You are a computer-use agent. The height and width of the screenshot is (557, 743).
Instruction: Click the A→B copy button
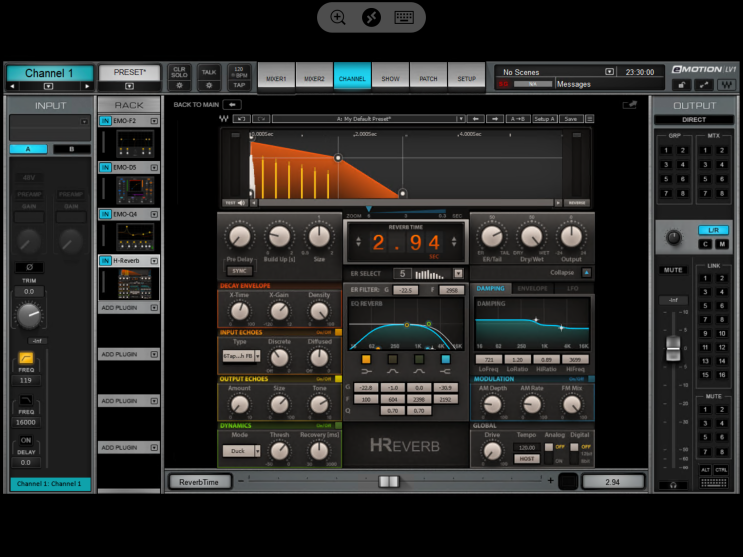(517, 119)
